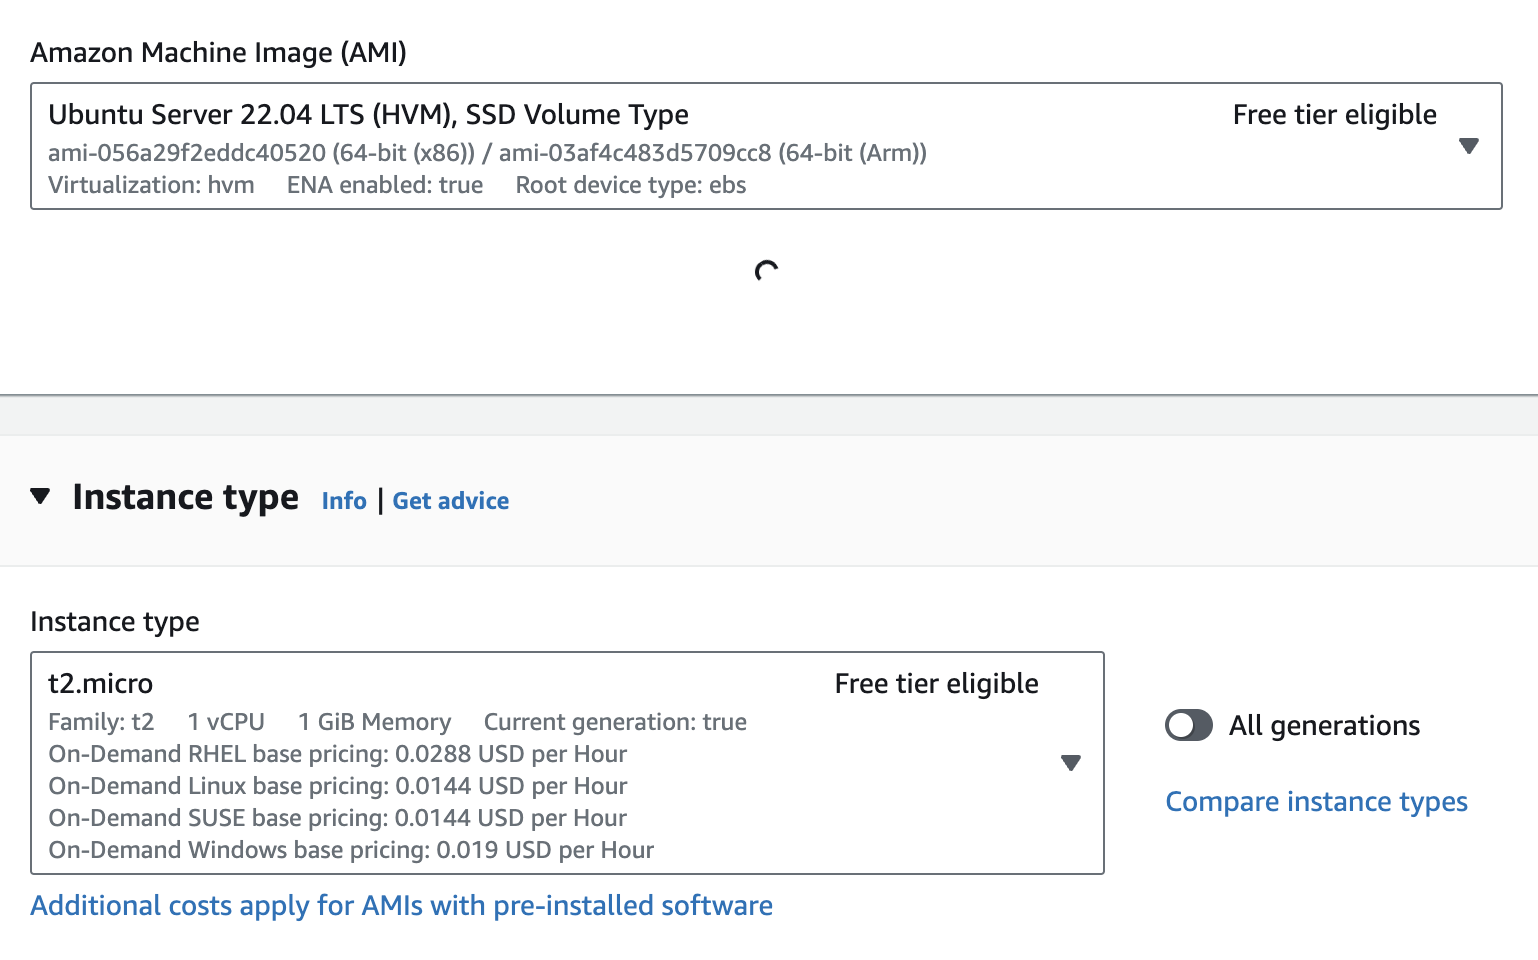Expand the AMI selection dropdown arrow

click(1468, 146)
